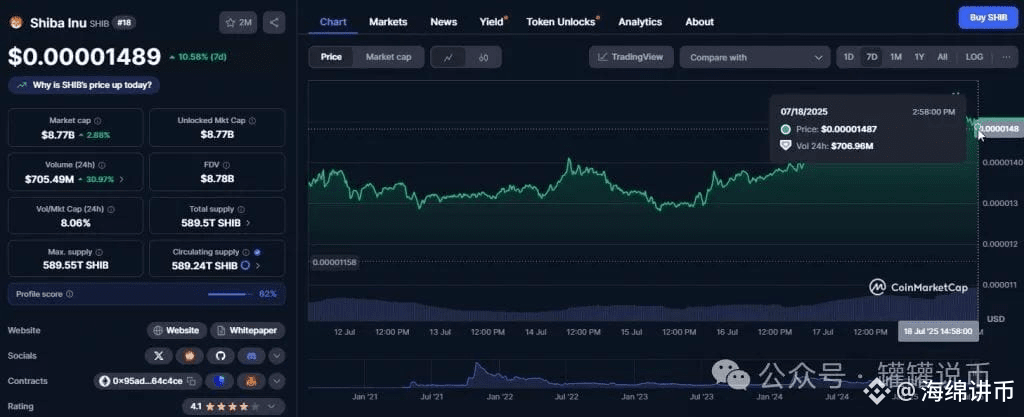Select the All time range
The width and height of the screenshot is (1024, 417).
tap(942, 57)
